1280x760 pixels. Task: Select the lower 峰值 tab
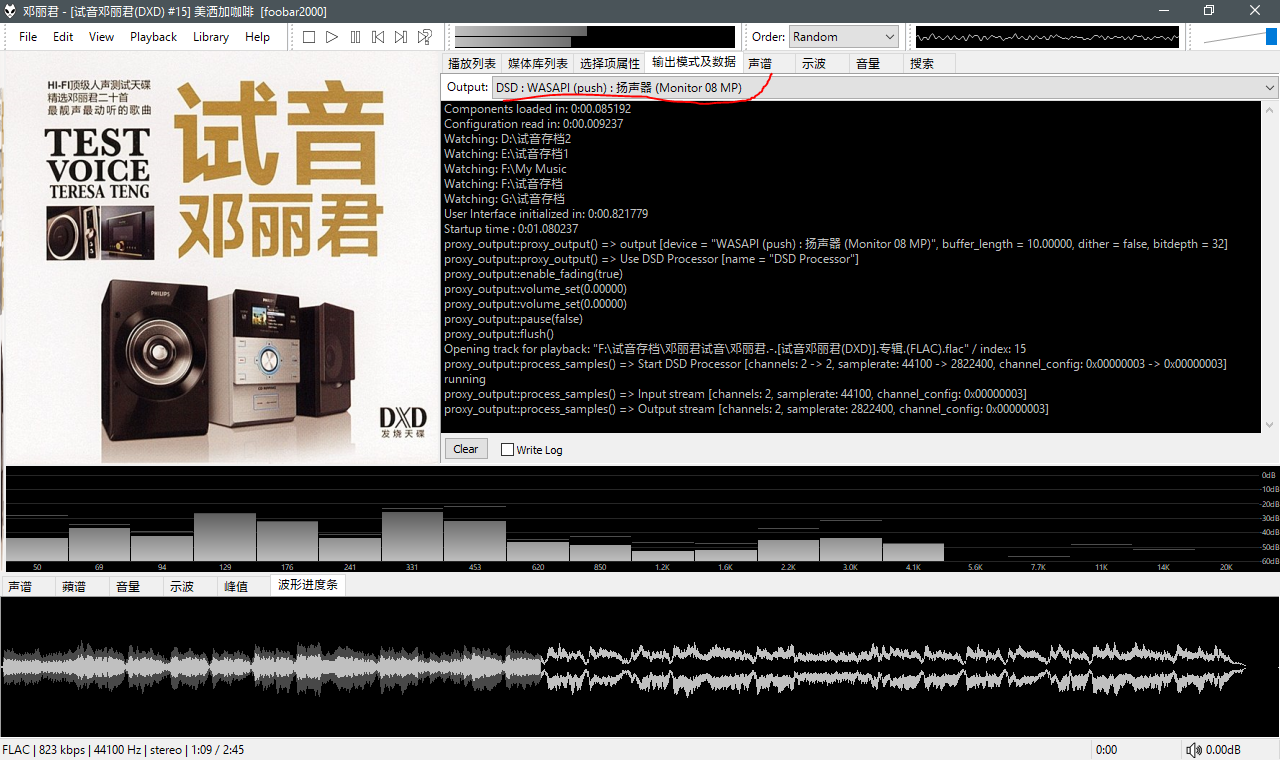[236, 586]
